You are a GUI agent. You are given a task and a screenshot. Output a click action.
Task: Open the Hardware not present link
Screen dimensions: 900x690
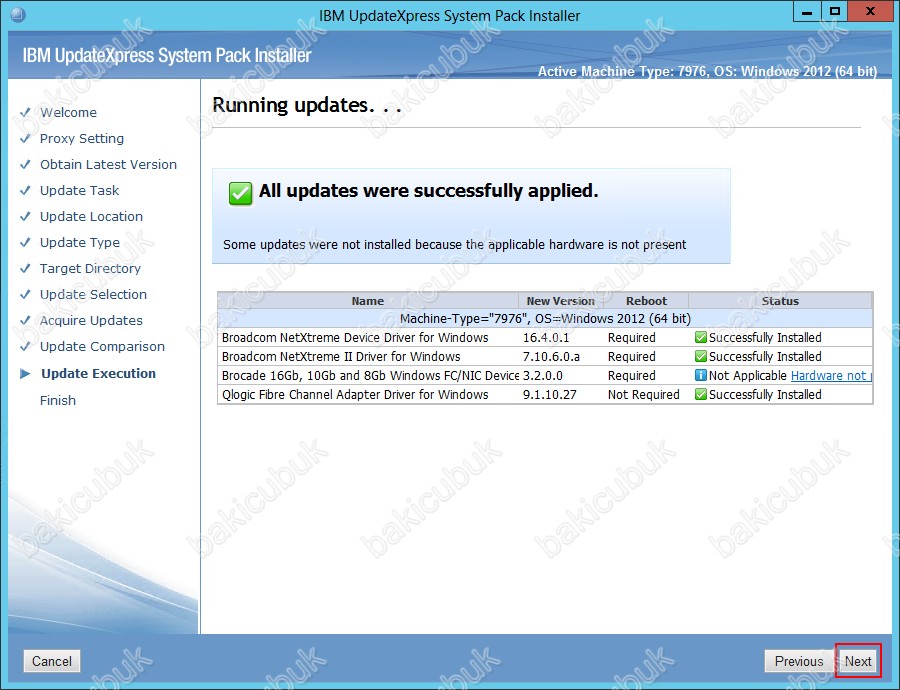[831, 375]
